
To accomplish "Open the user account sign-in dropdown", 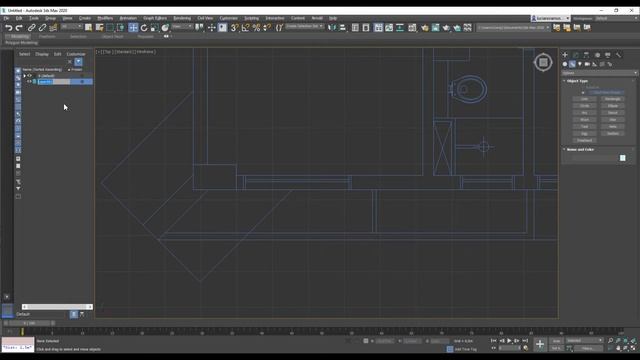I will (550, 18).
